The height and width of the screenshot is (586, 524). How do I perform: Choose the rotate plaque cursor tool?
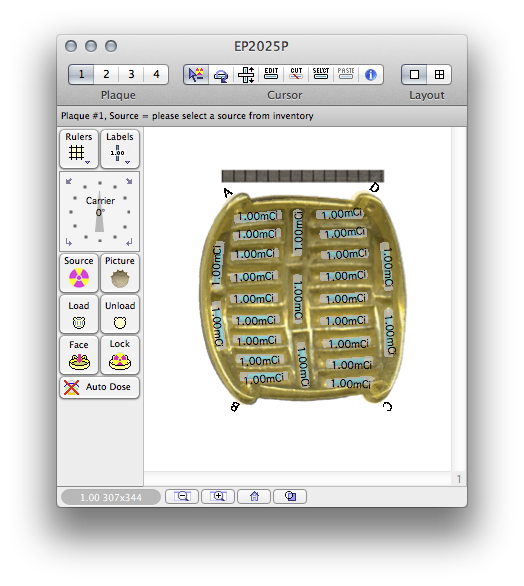tap(221, 75)
